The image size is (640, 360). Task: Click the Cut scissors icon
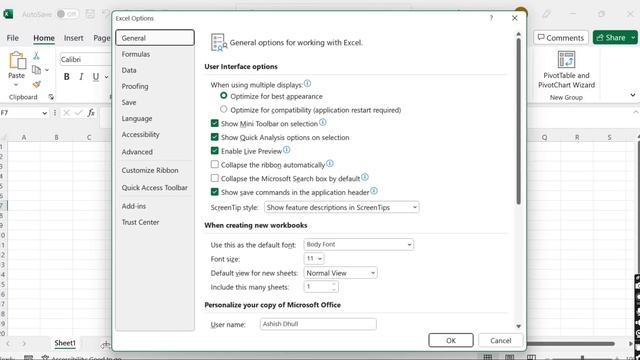pyautogui.click(x=36, y=56)
